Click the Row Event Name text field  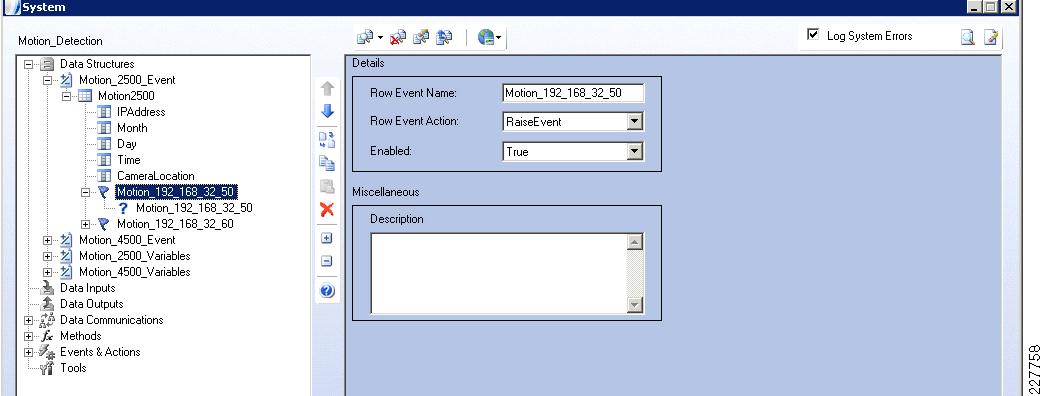pos(573,93)
